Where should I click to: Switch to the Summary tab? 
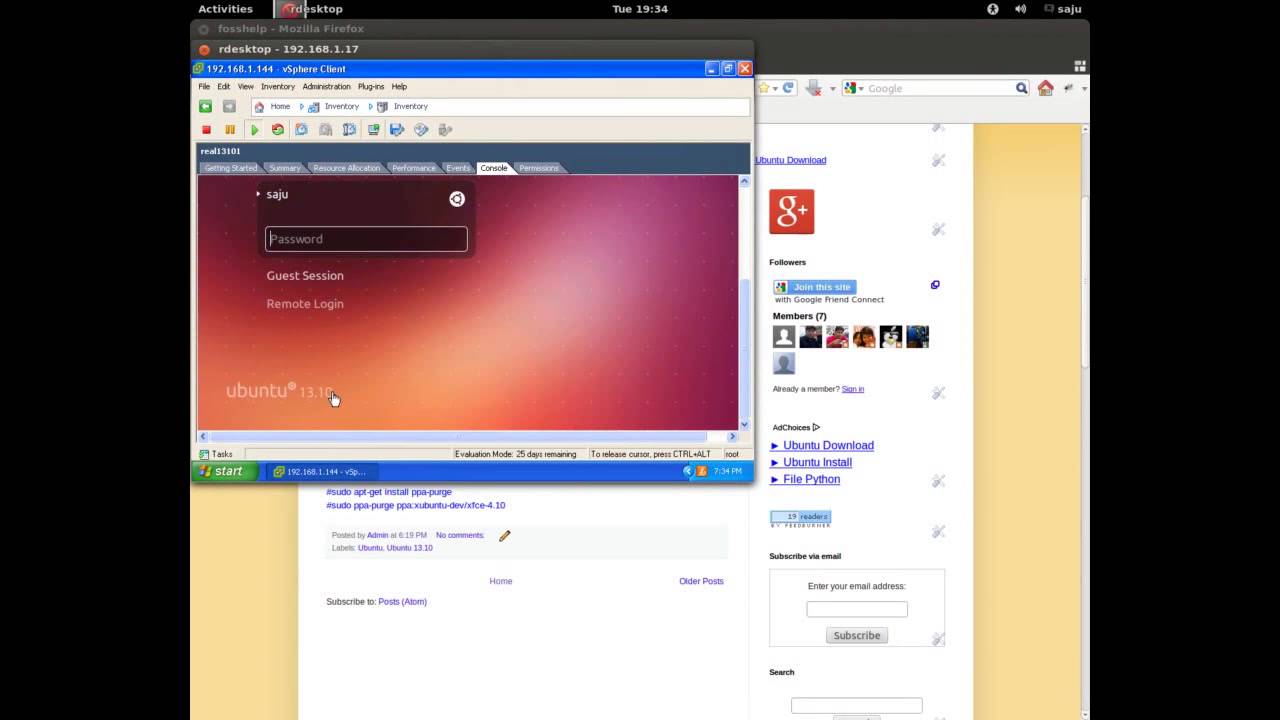click(x=285, y=168)
